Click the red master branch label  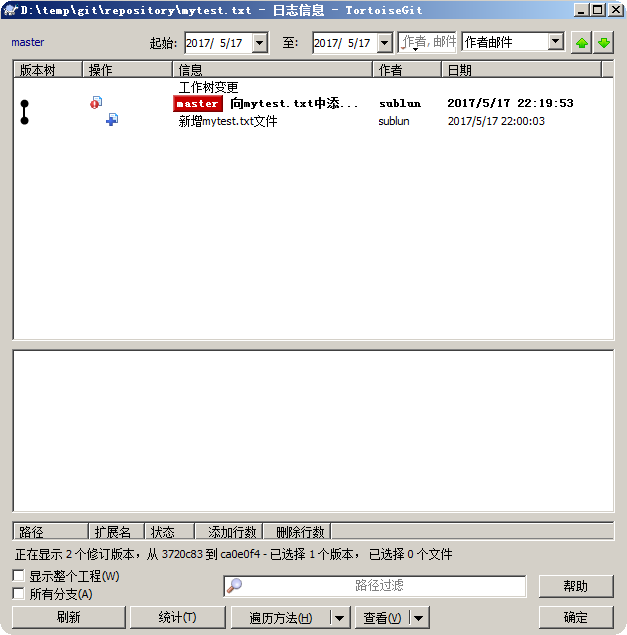click(x=198, y=104)
